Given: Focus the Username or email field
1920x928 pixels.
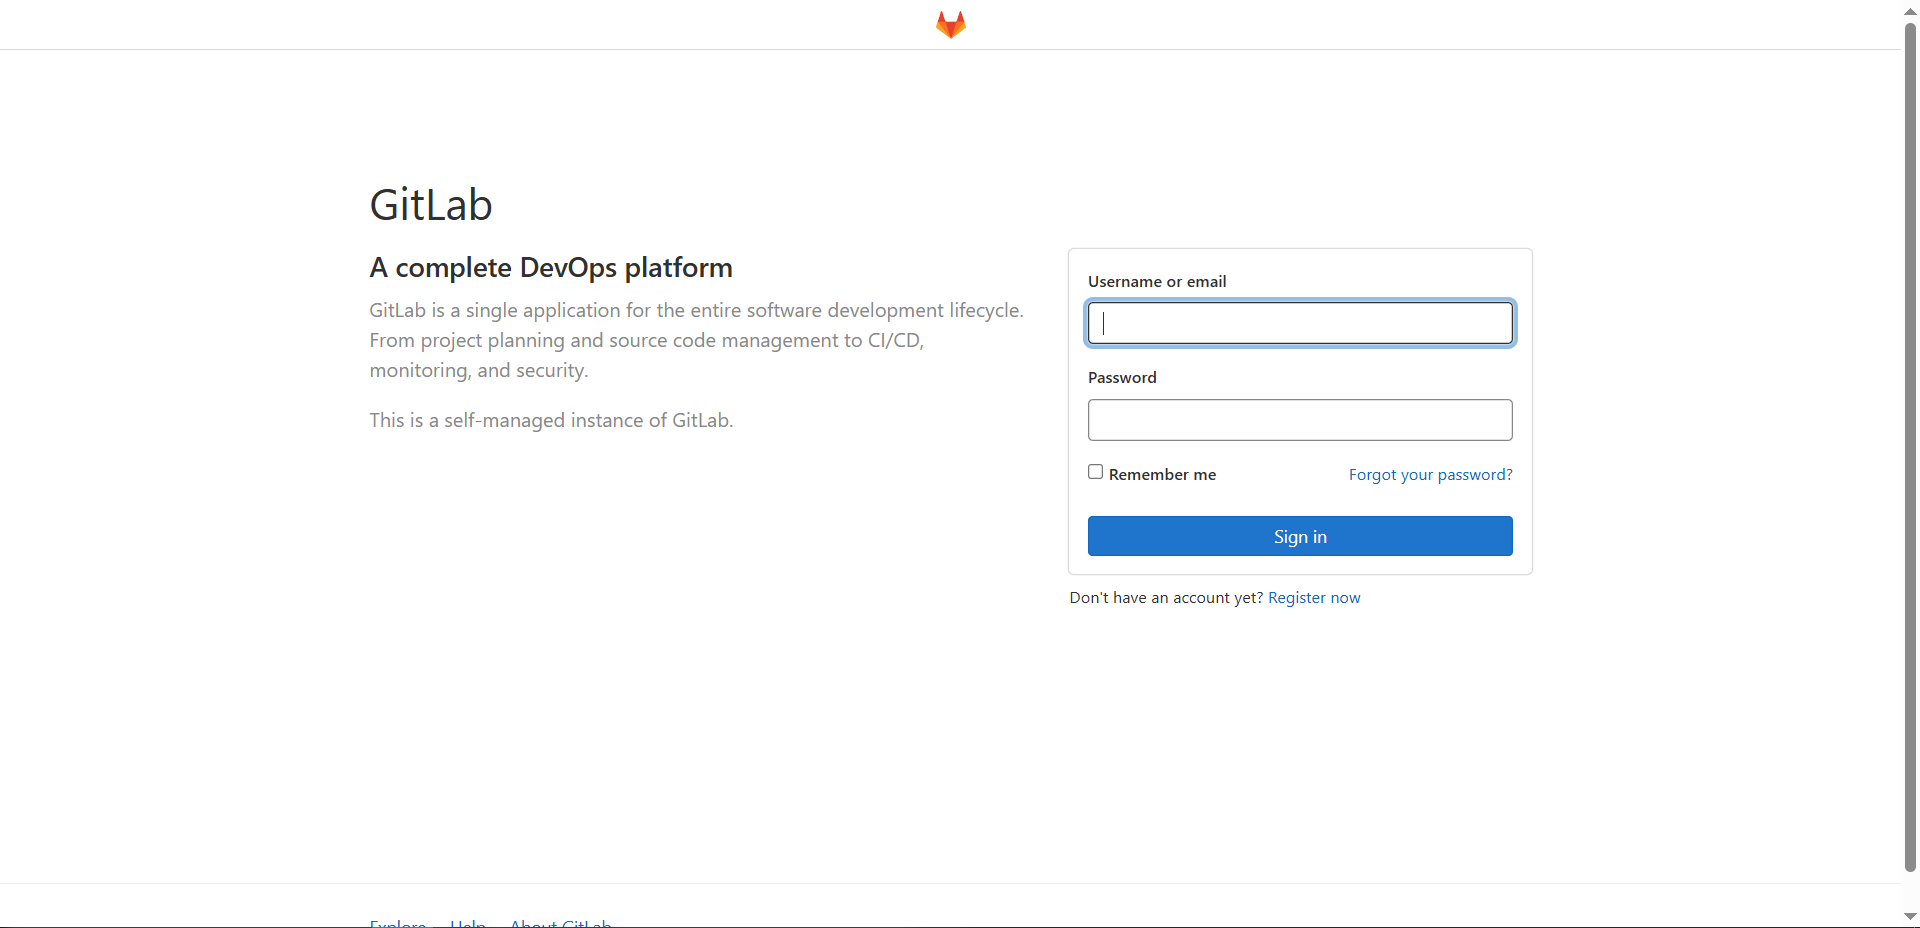Looking at the screenshot, I should point(1300,323).
